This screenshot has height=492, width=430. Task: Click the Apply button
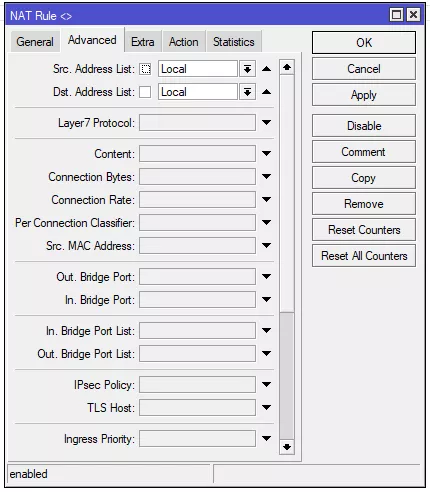pyautogui.click(x=364, y=95)
